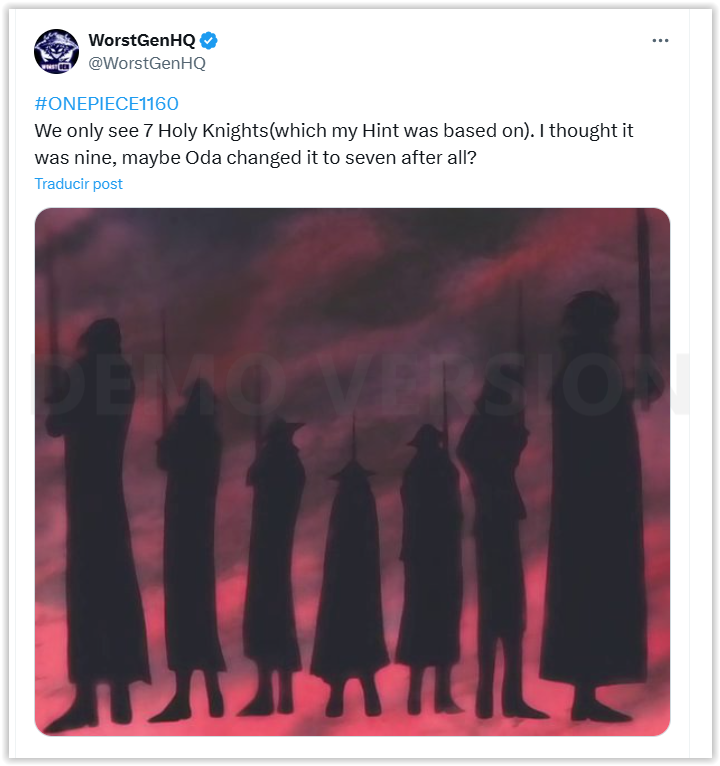This screenshot has height=766, width=720.
Task: Click the blue verified badge
Action: [x=209, y=41]
